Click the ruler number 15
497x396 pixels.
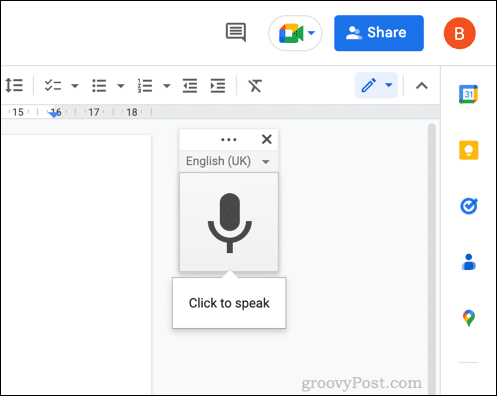pyautogui.click(x=18, y=112)
